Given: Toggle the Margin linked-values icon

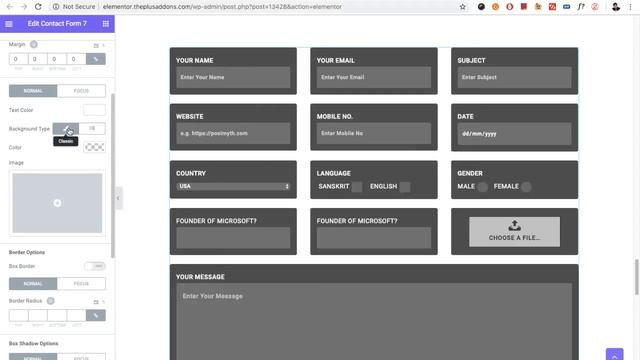Looking at the screenshot, I should (x=96, y=59).
